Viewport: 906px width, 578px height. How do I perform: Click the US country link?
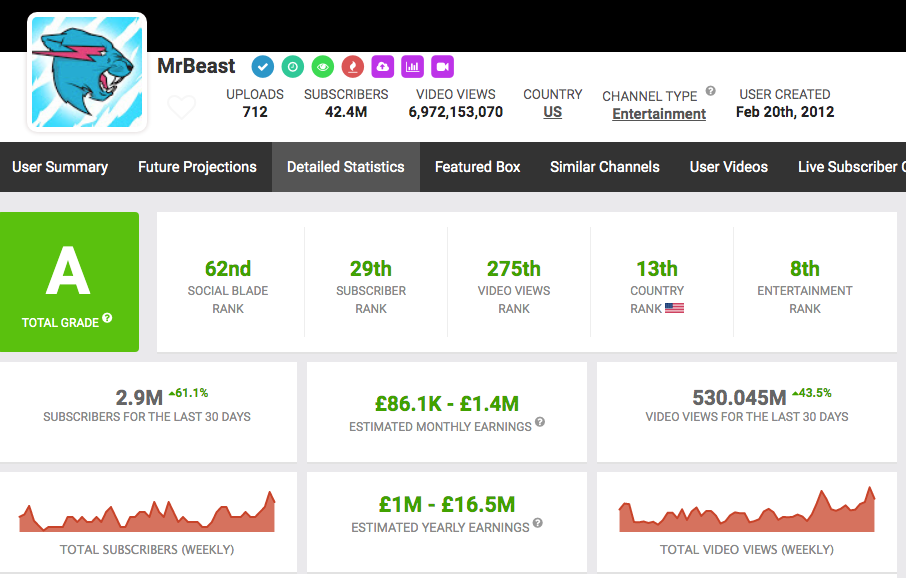click(552, 112)
